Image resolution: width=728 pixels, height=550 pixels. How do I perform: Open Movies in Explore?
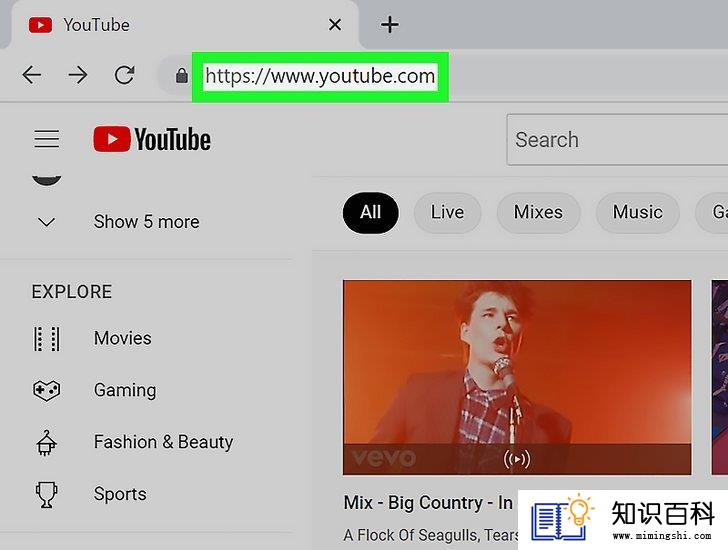123,338
